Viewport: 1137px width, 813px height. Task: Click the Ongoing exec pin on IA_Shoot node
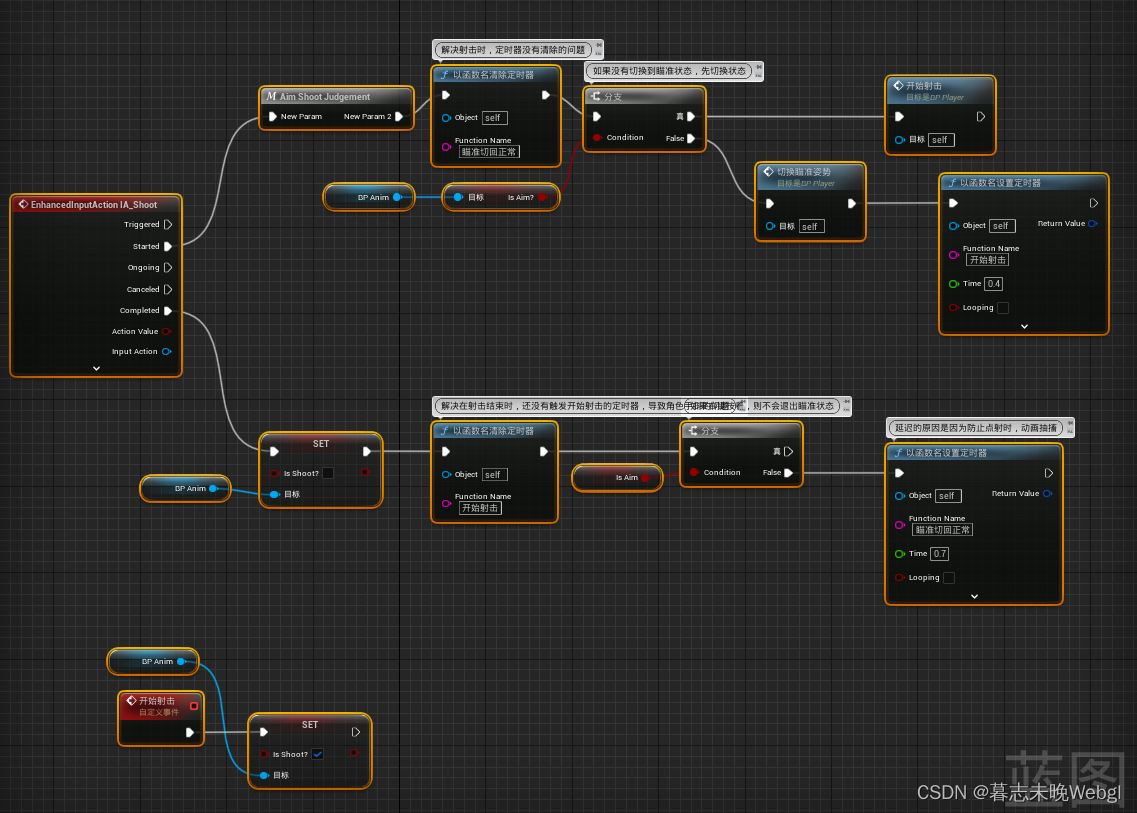(168, 268)
